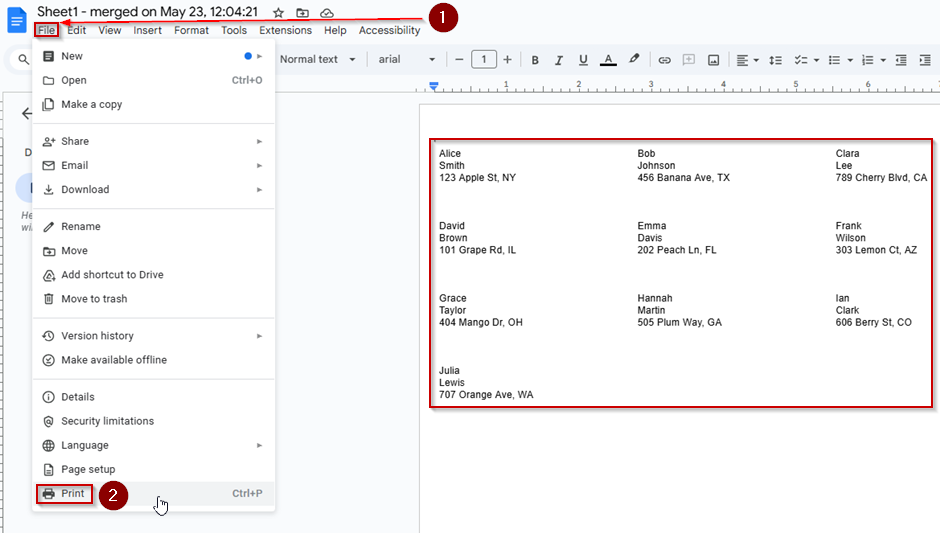
Task: Click the insert link icon
Action: (x=664, y=60)
